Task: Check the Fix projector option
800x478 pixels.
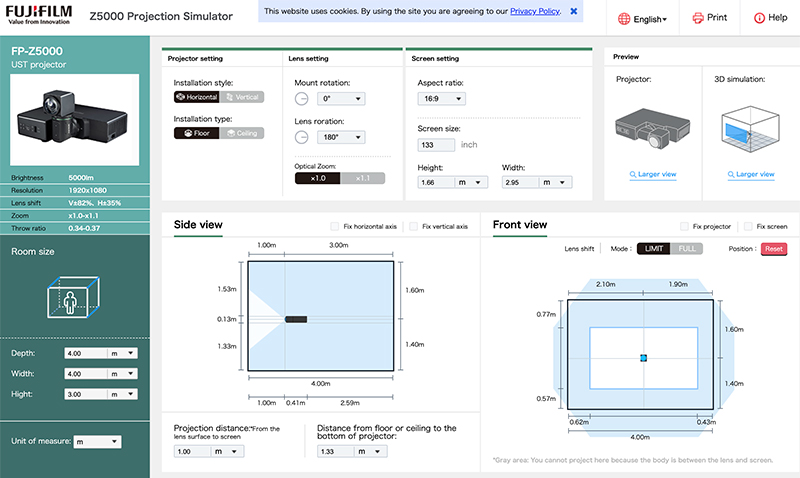Action: pyautogui.click(x=684, y=226)
